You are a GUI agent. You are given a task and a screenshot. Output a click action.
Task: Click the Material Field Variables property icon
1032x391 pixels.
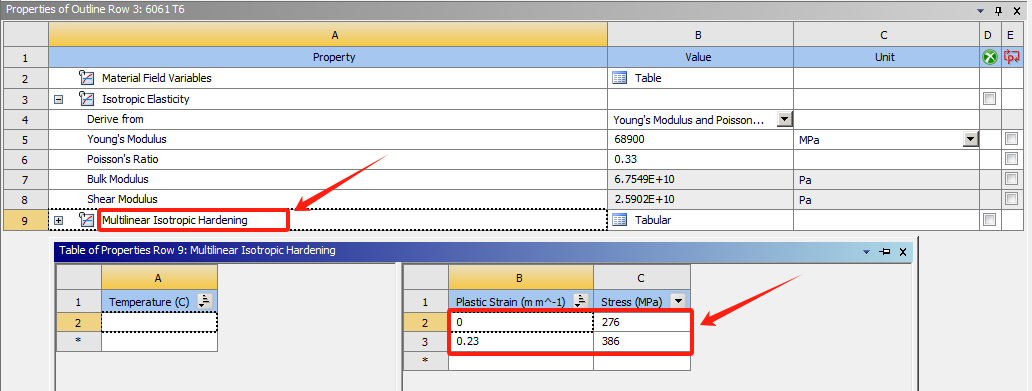(x=86, y=78)
